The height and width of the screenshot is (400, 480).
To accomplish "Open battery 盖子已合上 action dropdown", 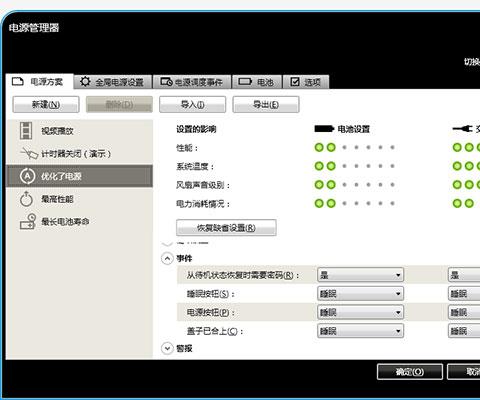I will (360, 331).
